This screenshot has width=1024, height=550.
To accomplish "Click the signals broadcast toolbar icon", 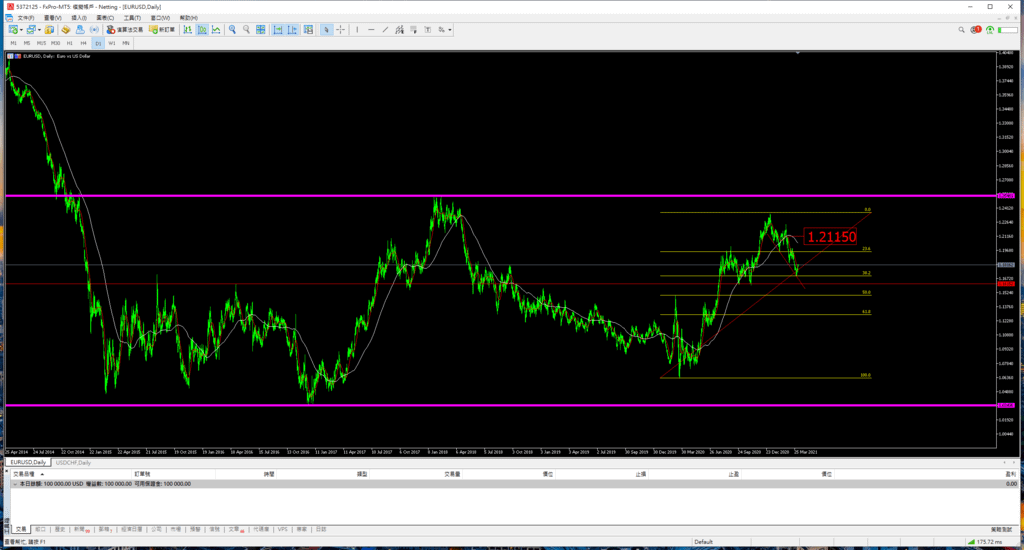I will [94, 29].
